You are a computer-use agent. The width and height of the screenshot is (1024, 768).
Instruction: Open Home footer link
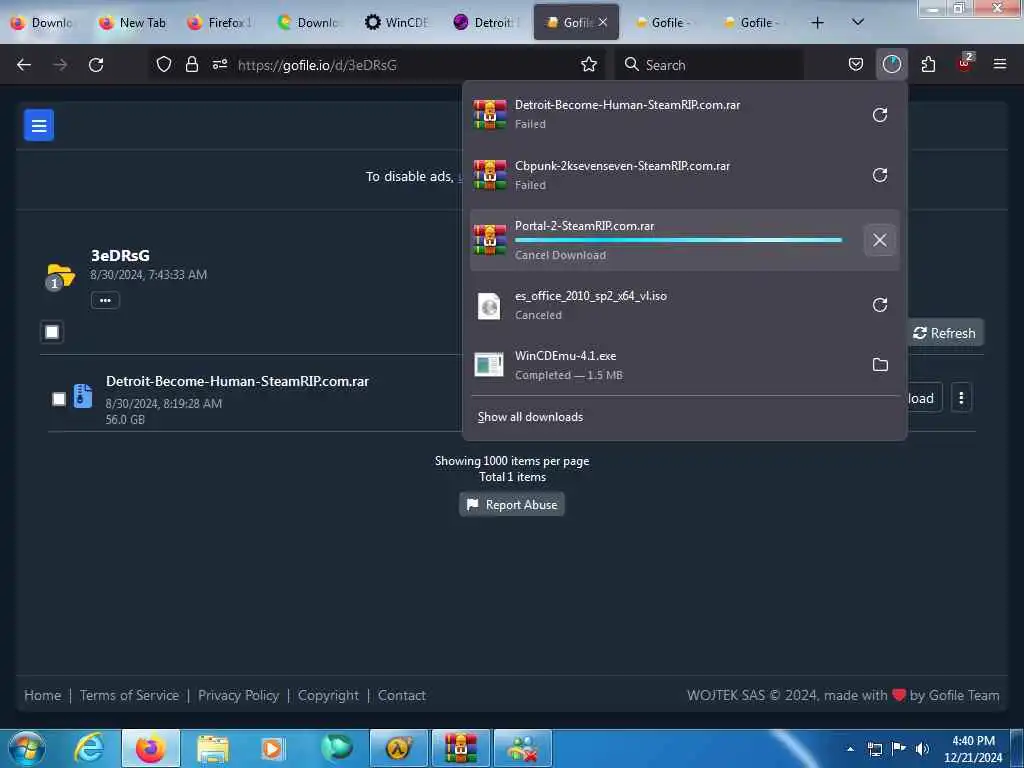[42, 695]
